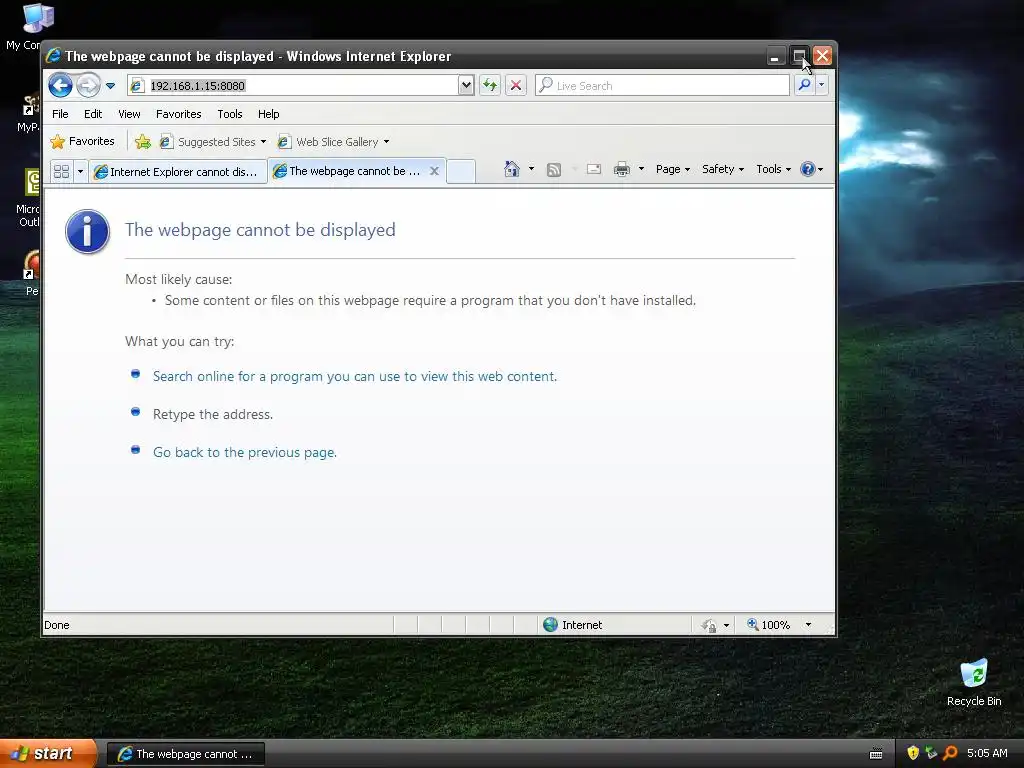Click the Quick Tabs grid icon

[61, 171]
